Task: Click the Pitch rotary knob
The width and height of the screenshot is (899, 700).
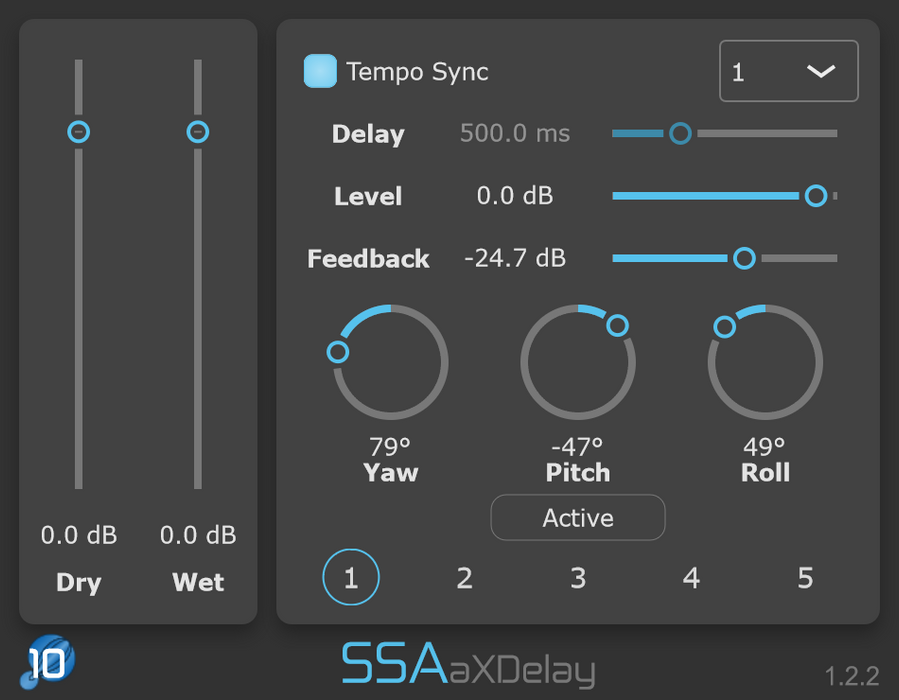Action: coord(578,362)
